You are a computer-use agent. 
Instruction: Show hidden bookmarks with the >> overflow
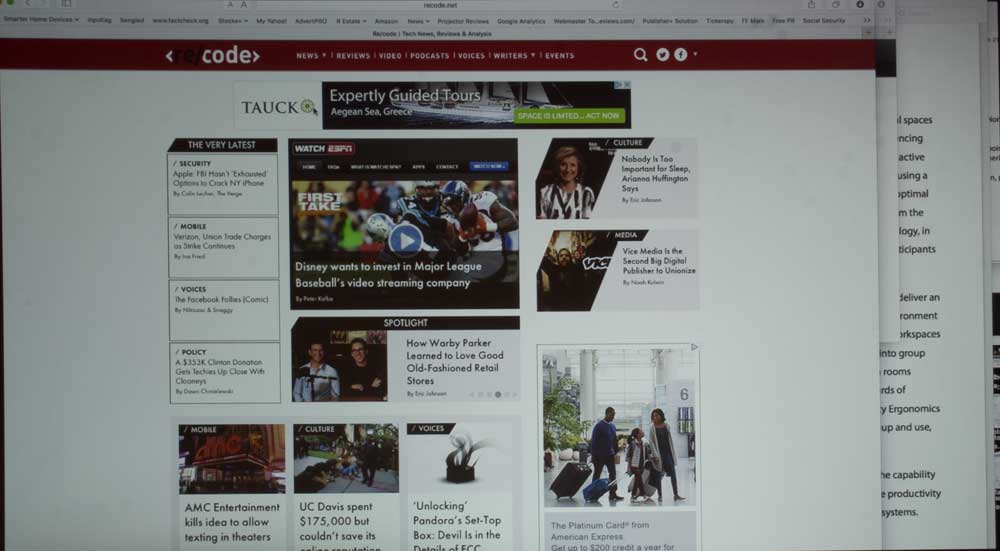pos(867,20)
